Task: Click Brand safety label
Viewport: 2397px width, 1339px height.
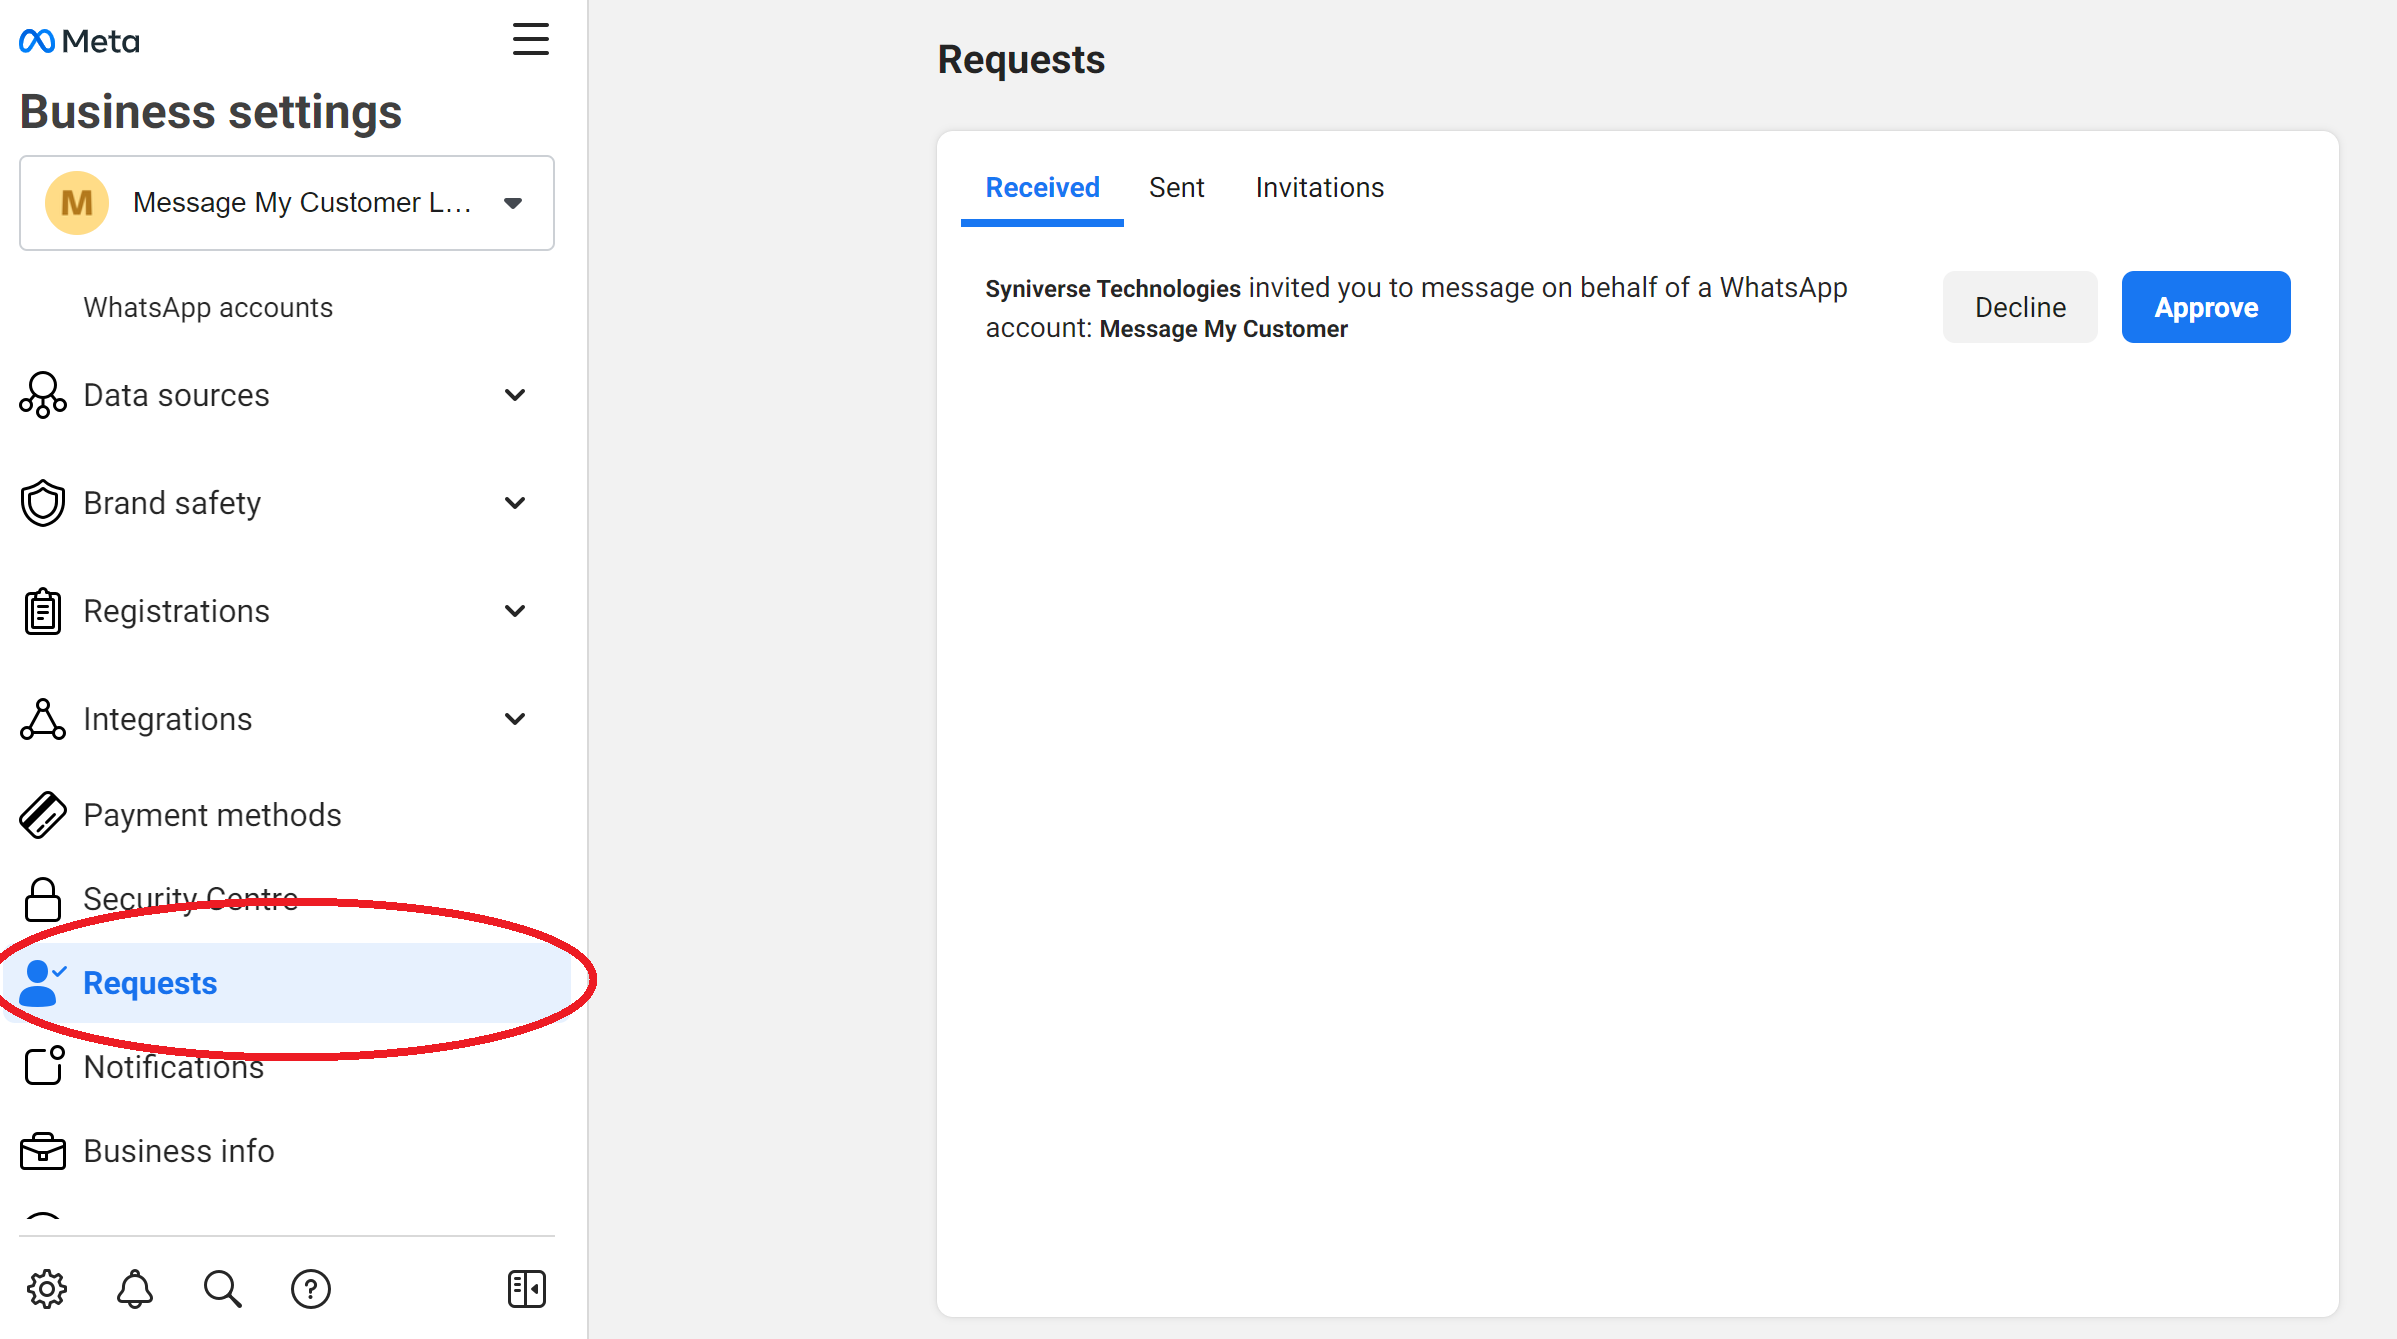Action: coord(172,503)
